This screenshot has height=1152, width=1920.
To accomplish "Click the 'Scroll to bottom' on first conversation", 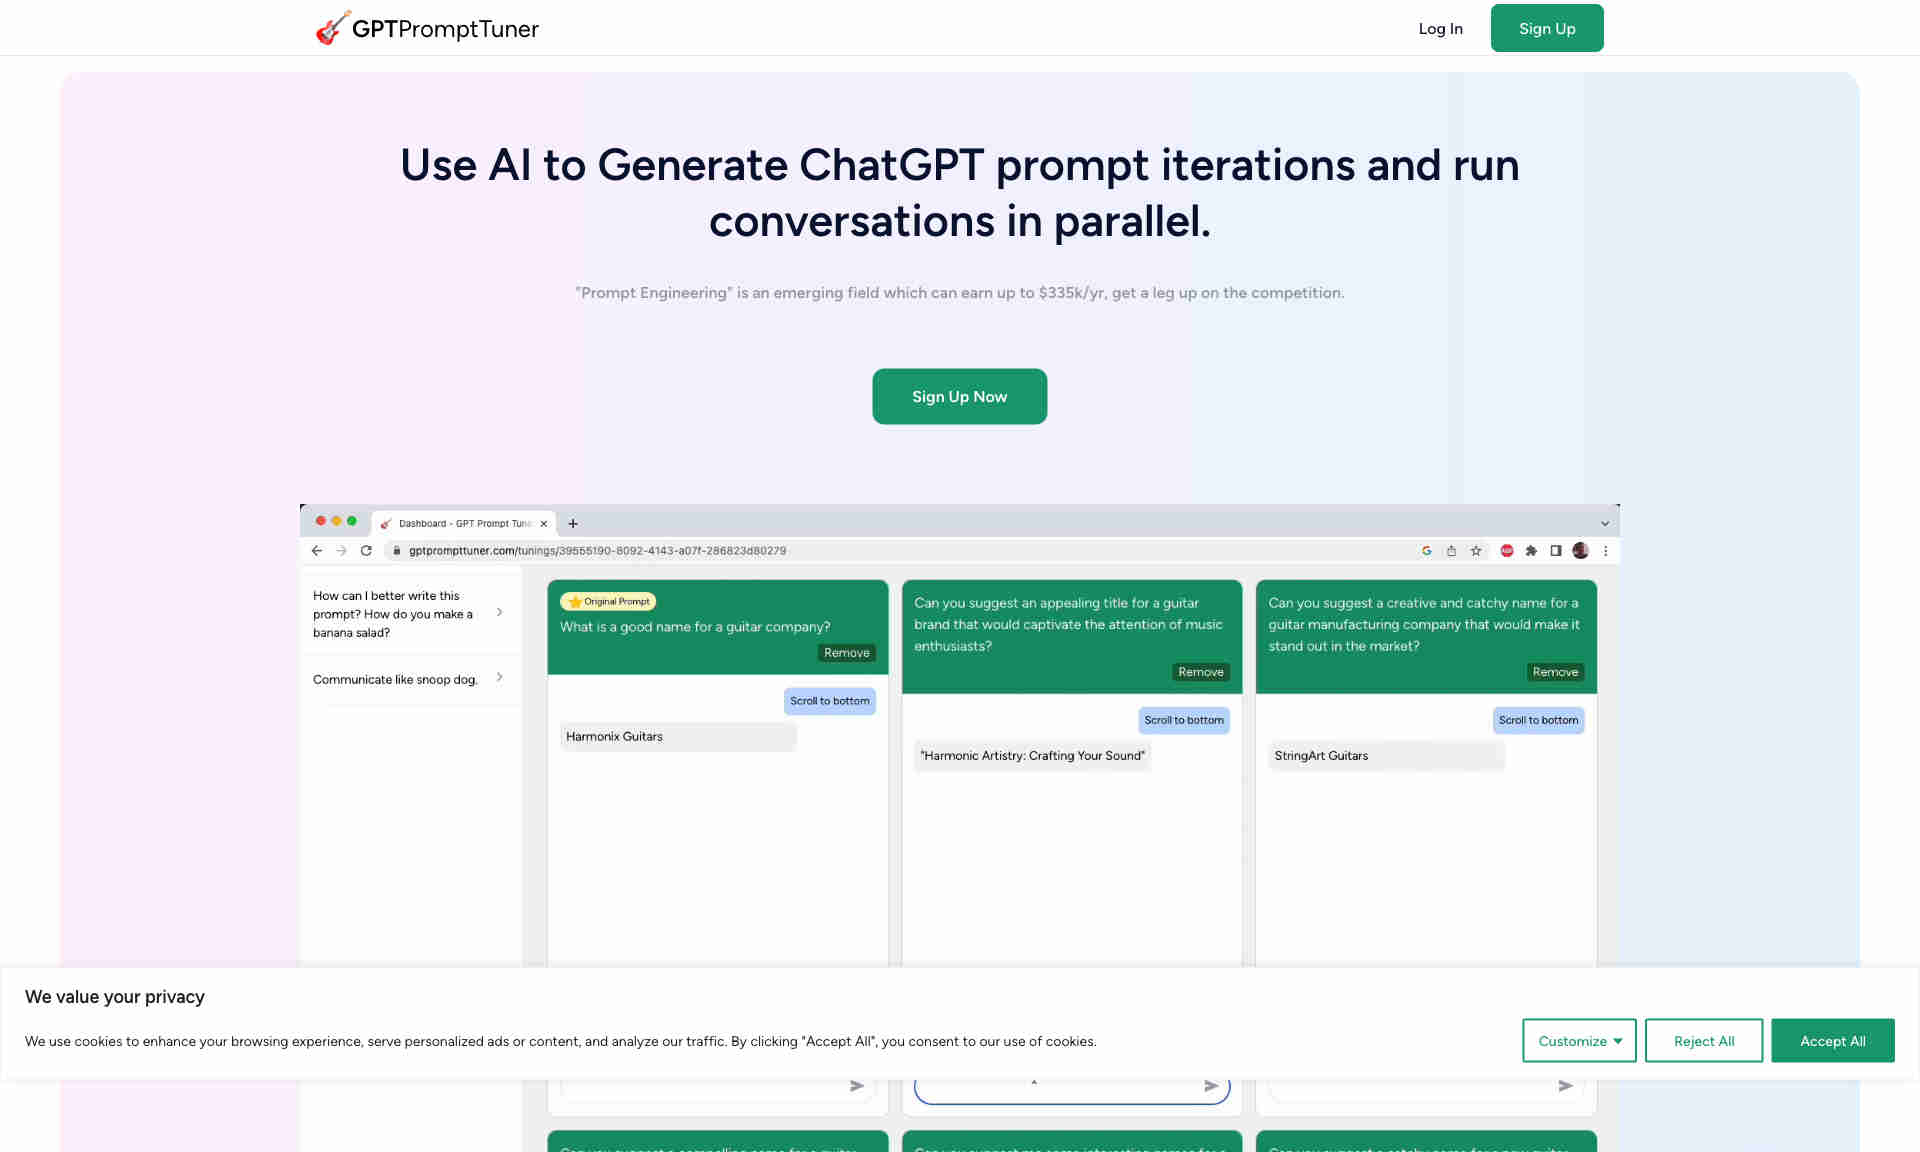I will tap(830, 699).
